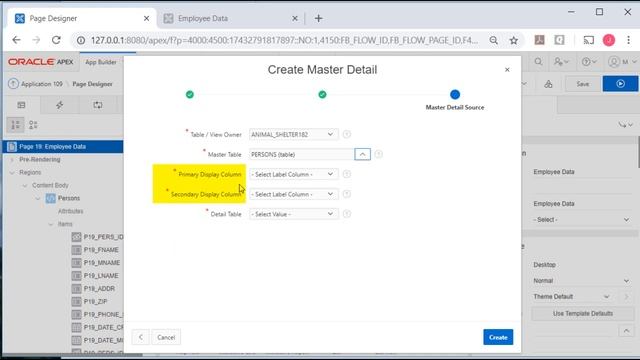Click the Create button

coord(498,337)
